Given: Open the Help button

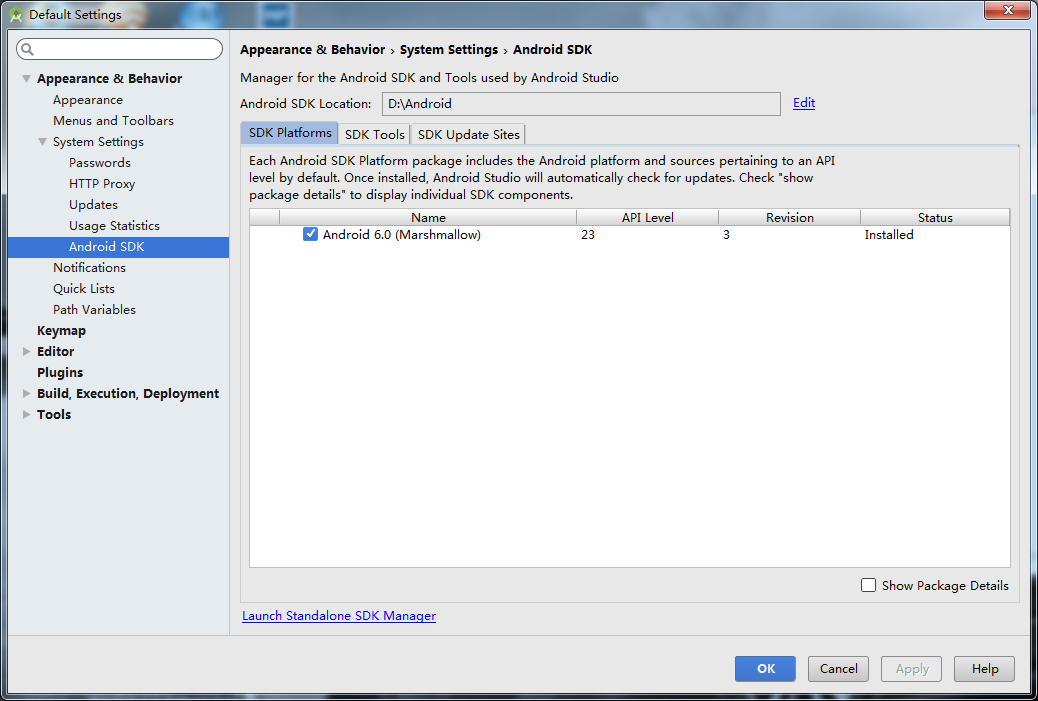Looking at the screenshot, I should tap(984, 669).
